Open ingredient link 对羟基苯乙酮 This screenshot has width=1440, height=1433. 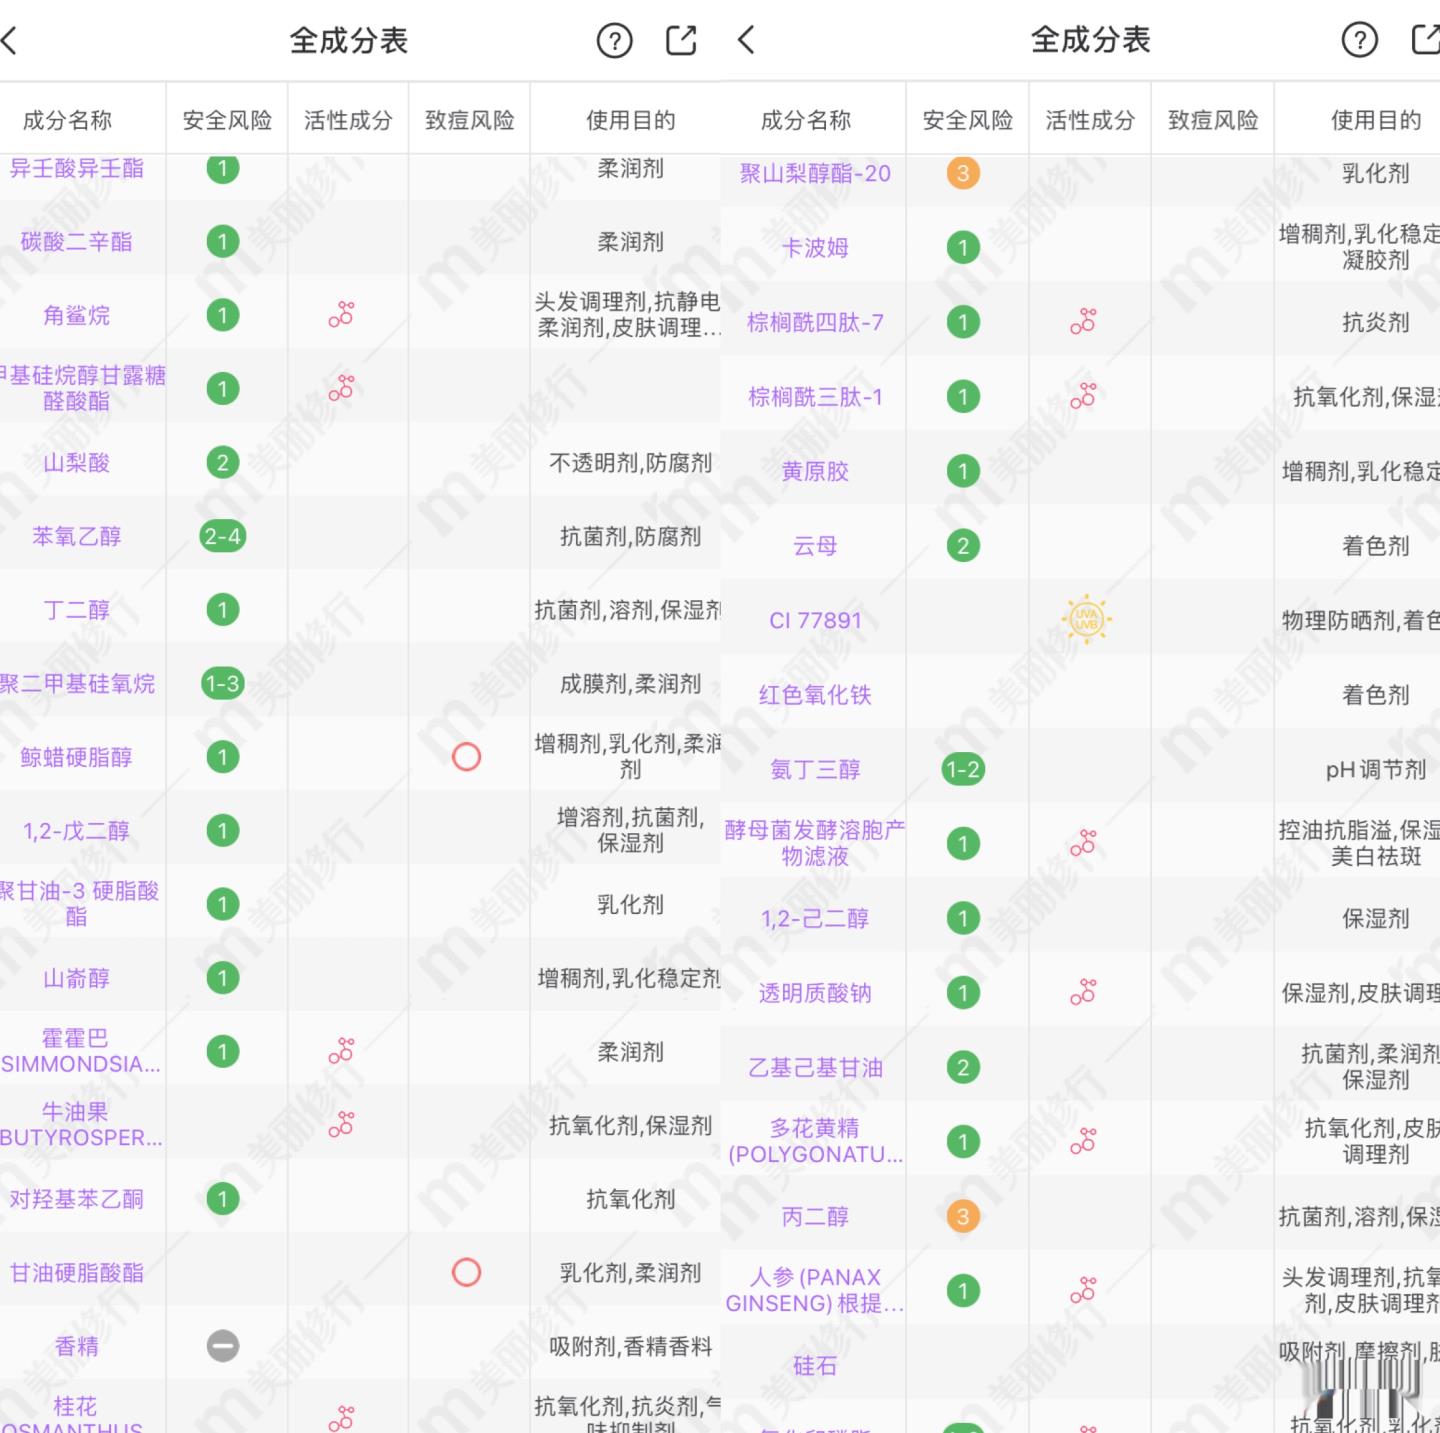click(77, 1199)
